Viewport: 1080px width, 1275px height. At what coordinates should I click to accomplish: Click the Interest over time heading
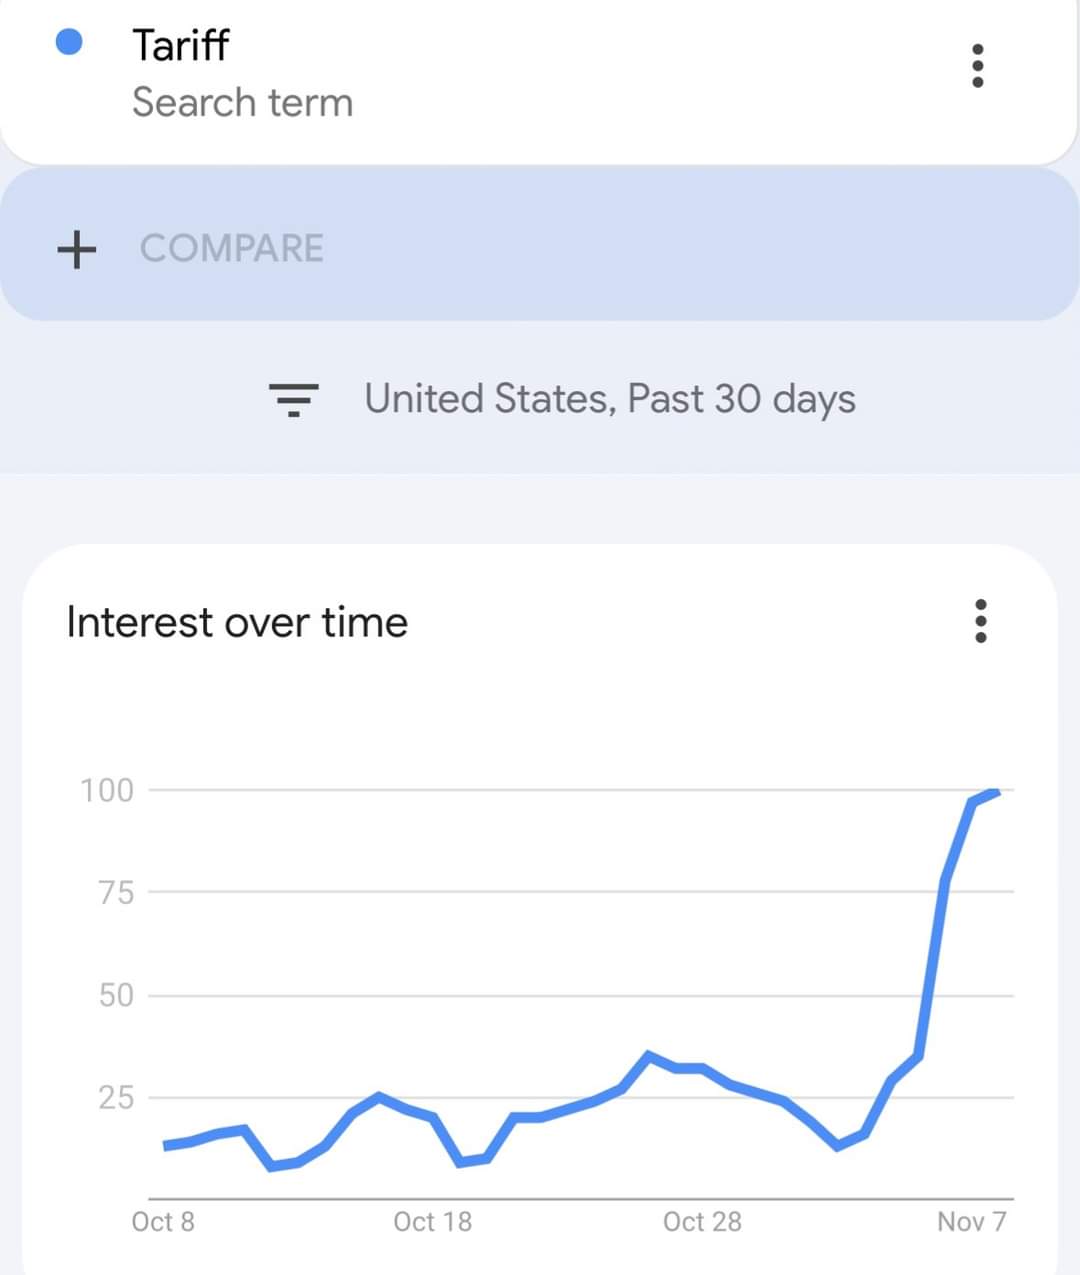pos(237,622)
